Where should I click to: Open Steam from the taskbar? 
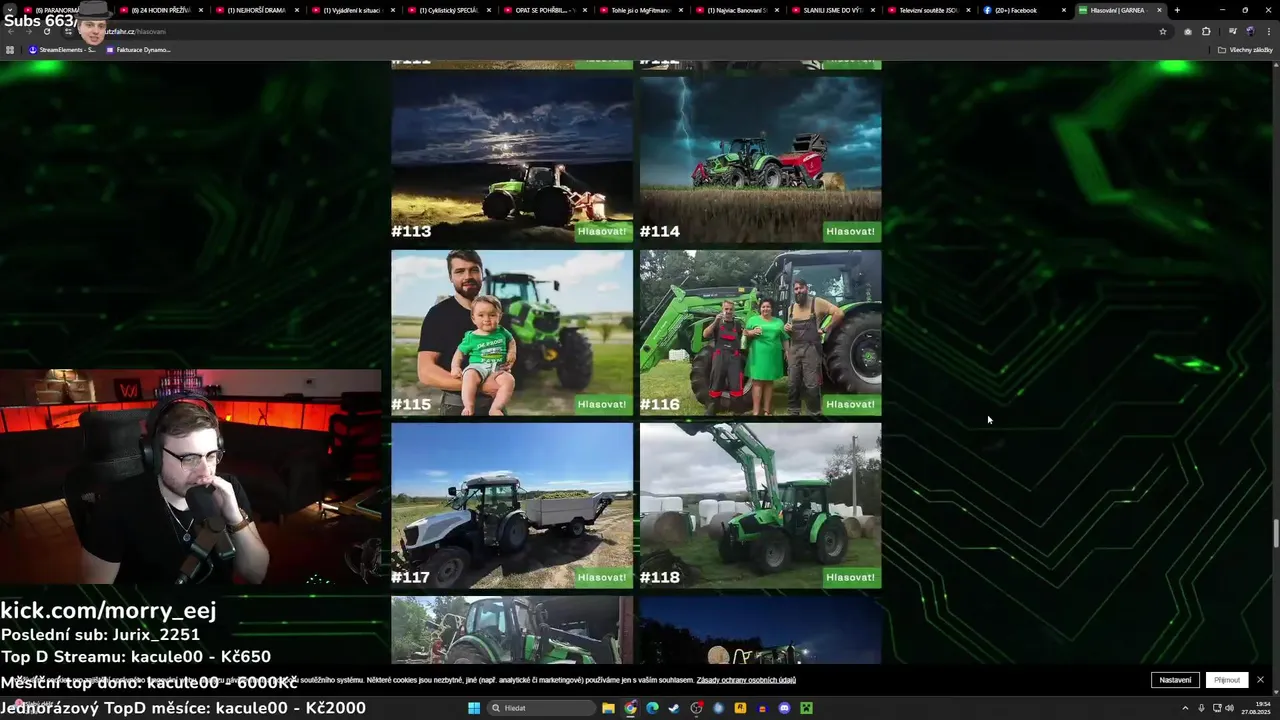674,708
